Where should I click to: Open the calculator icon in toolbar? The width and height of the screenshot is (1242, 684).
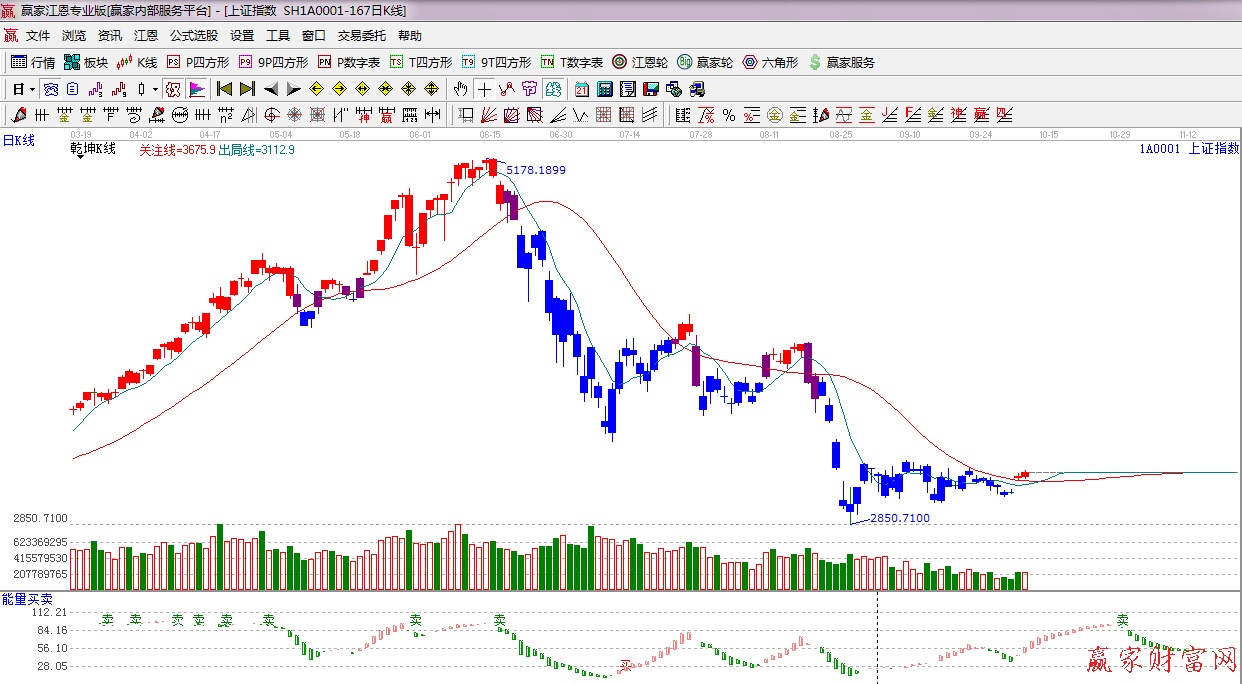pos(604,89)
